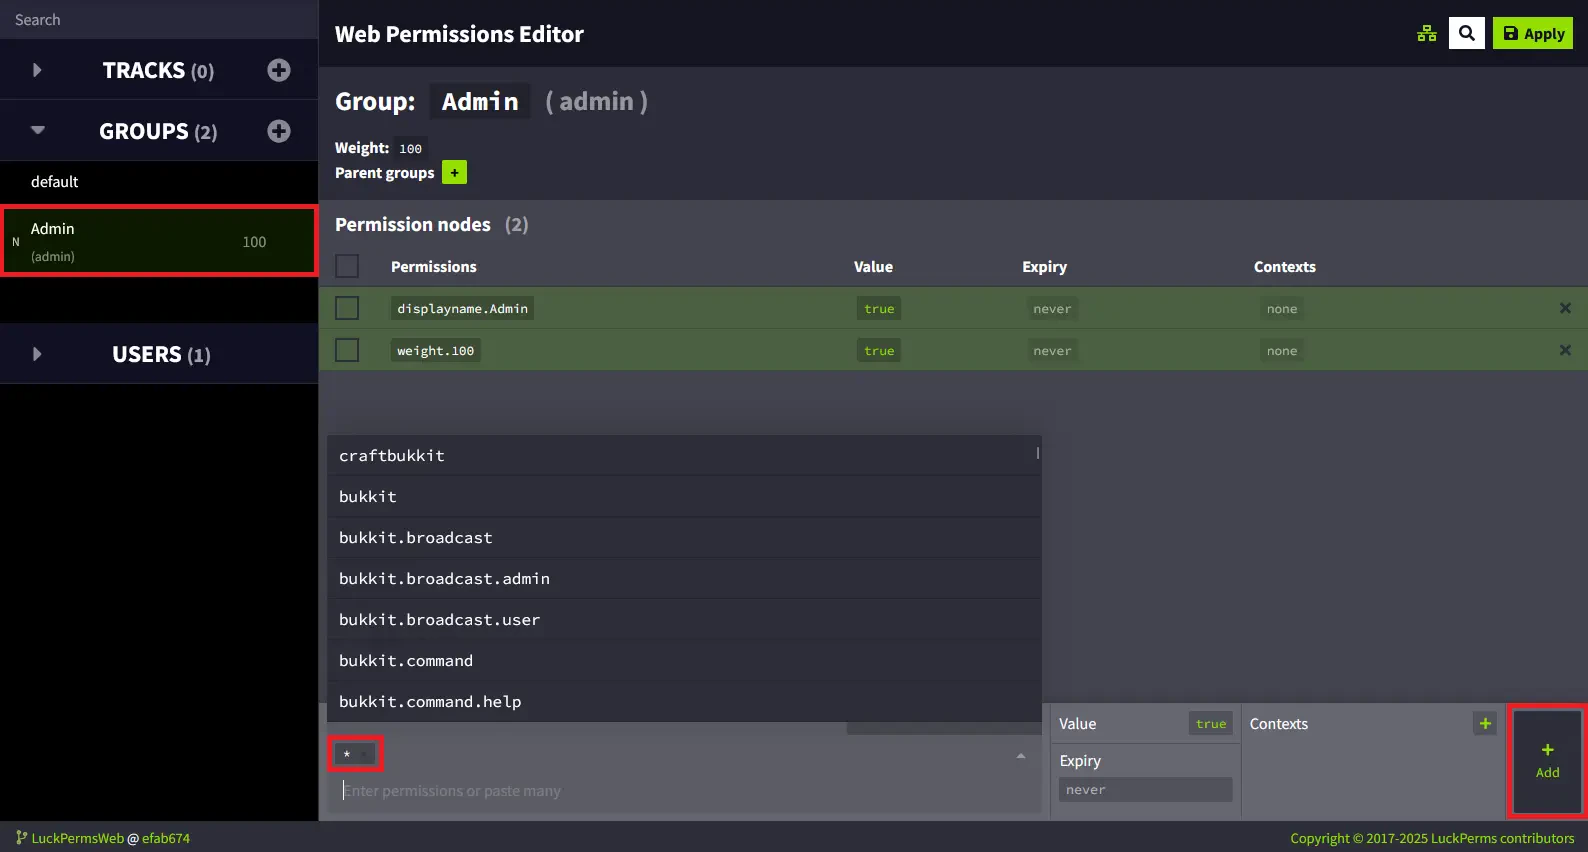The height and width of the screenshot is (852, 1588).
Task: Expand the TRACKS section arrow
Action: [37, 70]
